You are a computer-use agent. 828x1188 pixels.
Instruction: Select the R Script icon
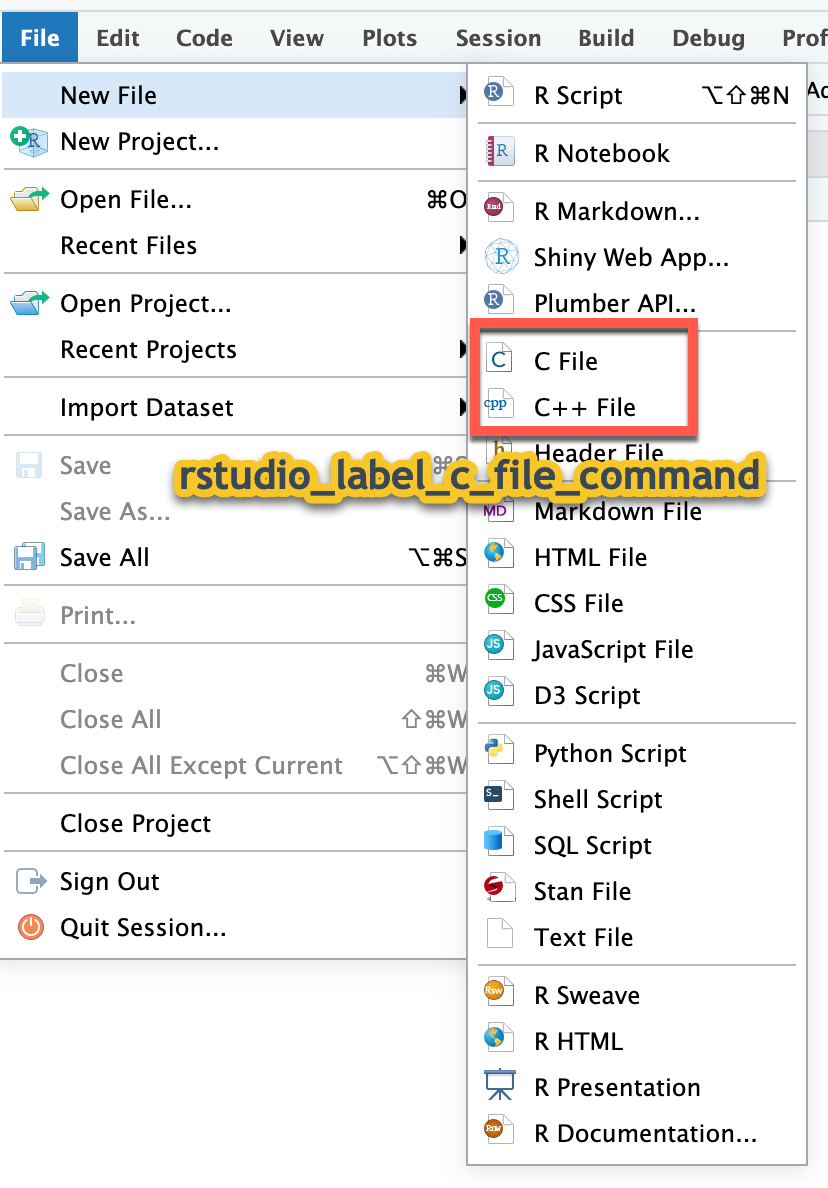pyautogui.click(x=499, y=94)
